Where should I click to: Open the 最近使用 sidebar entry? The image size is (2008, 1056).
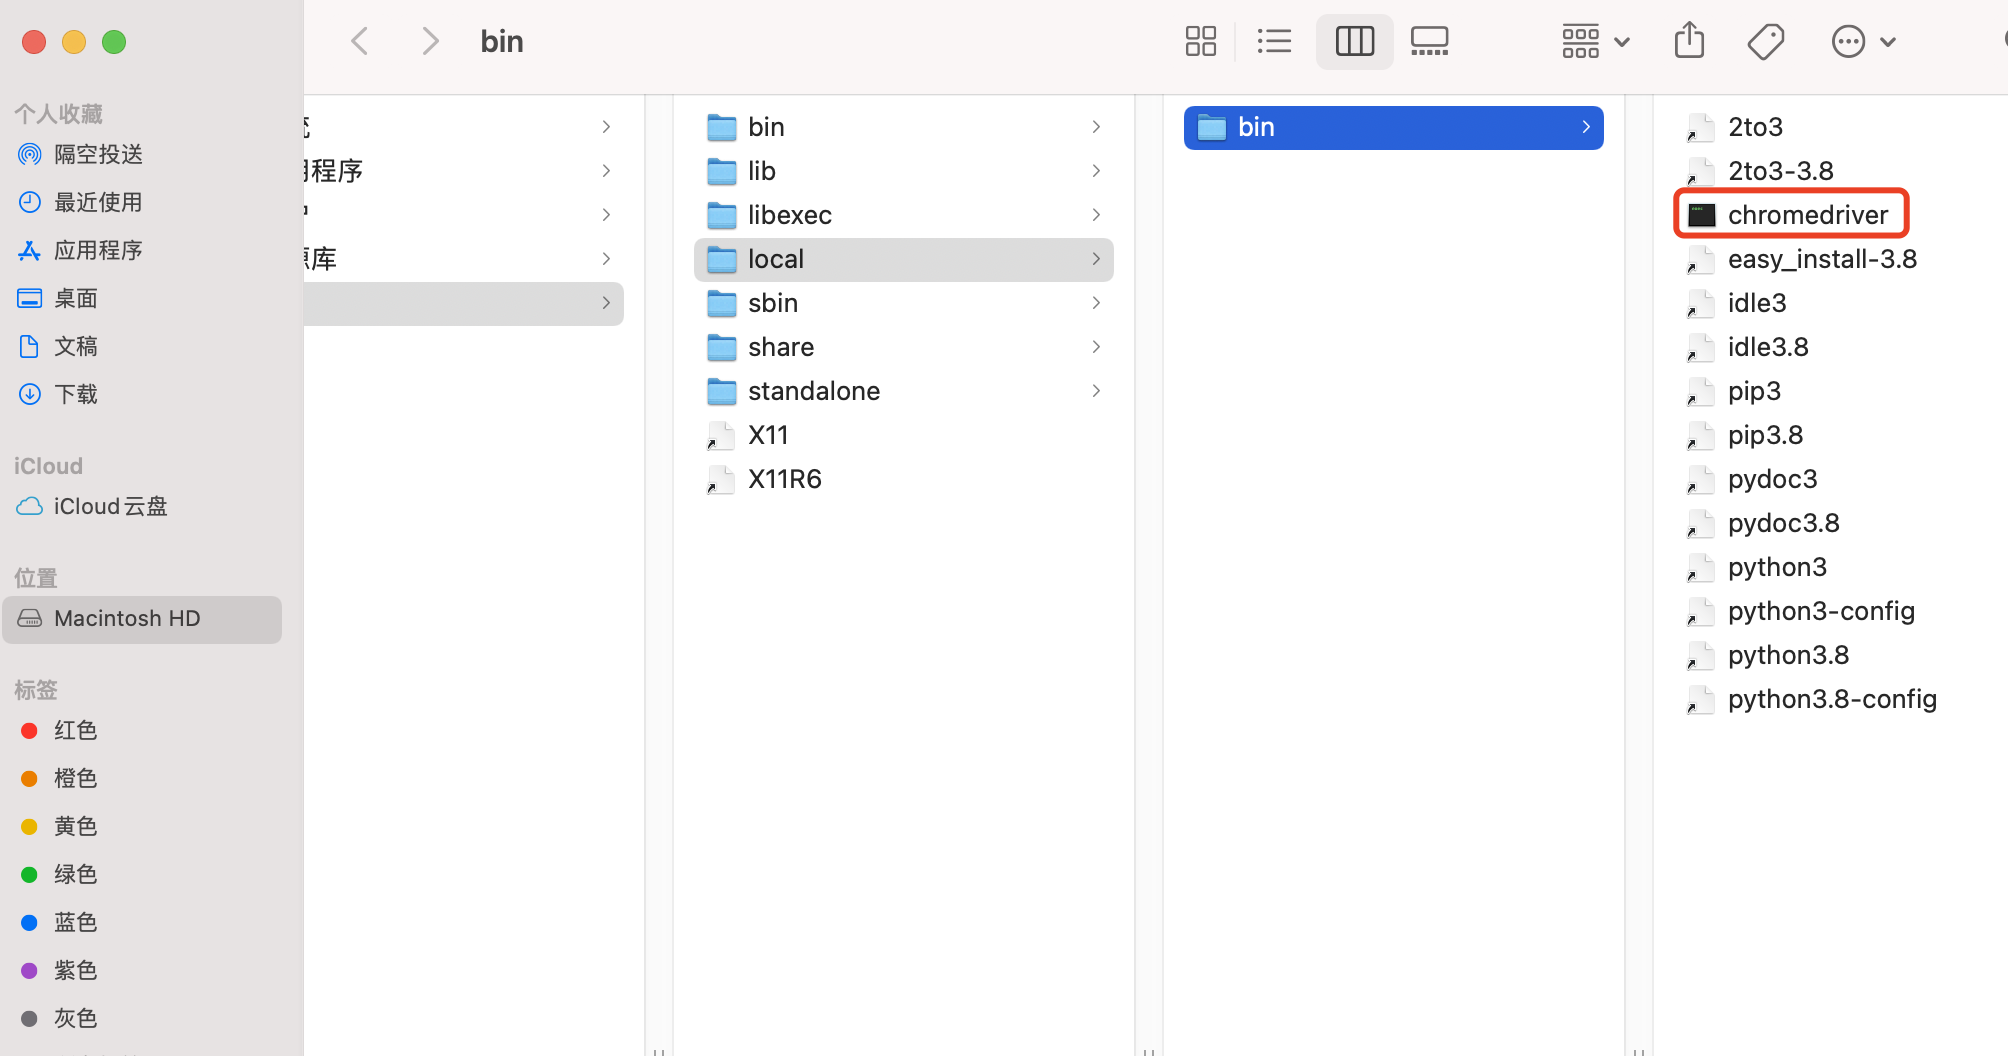point(97,202)
